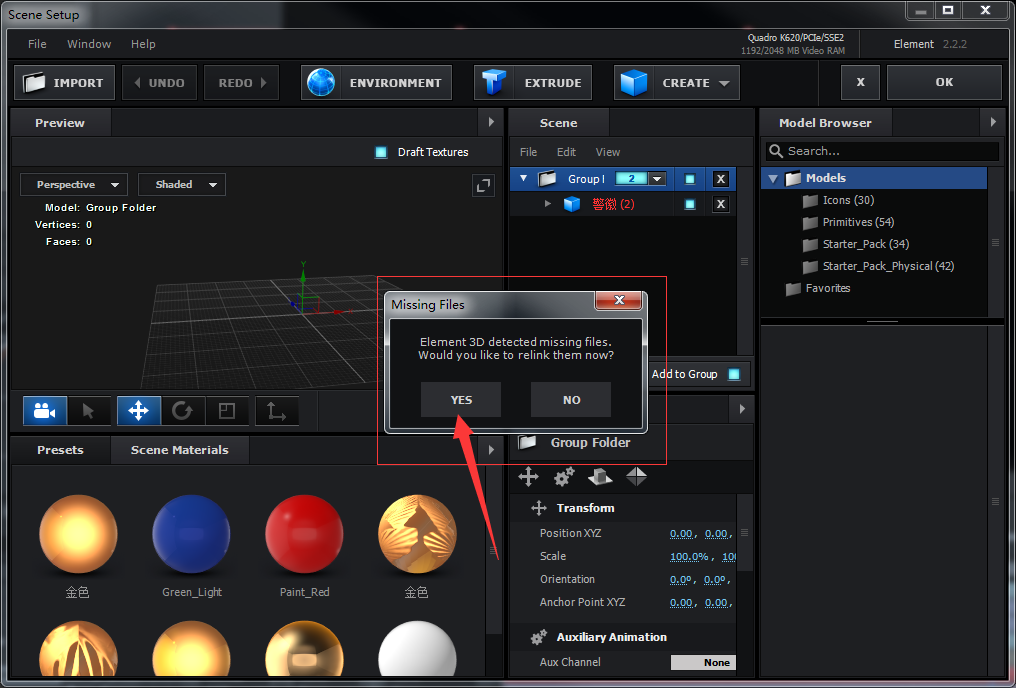This screenshot has height=688, width=1016.
Task: Select the Primitives (54) folder
Action: tap(848, 222)
